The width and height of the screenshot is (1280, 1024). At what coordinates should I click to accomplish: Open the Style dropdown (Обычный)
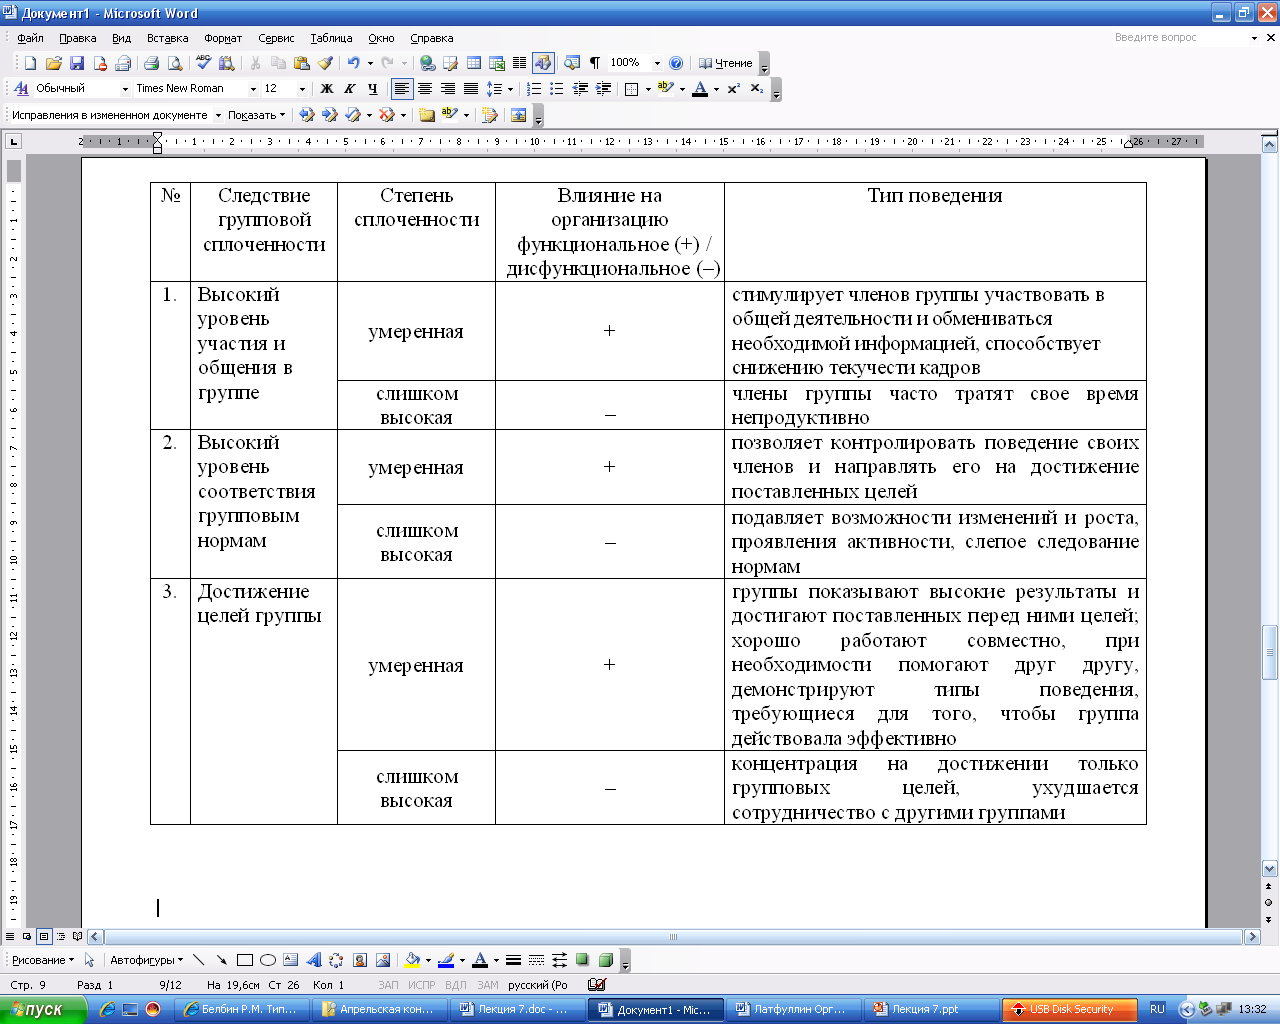pyautogui.click(x=125, y=89)
